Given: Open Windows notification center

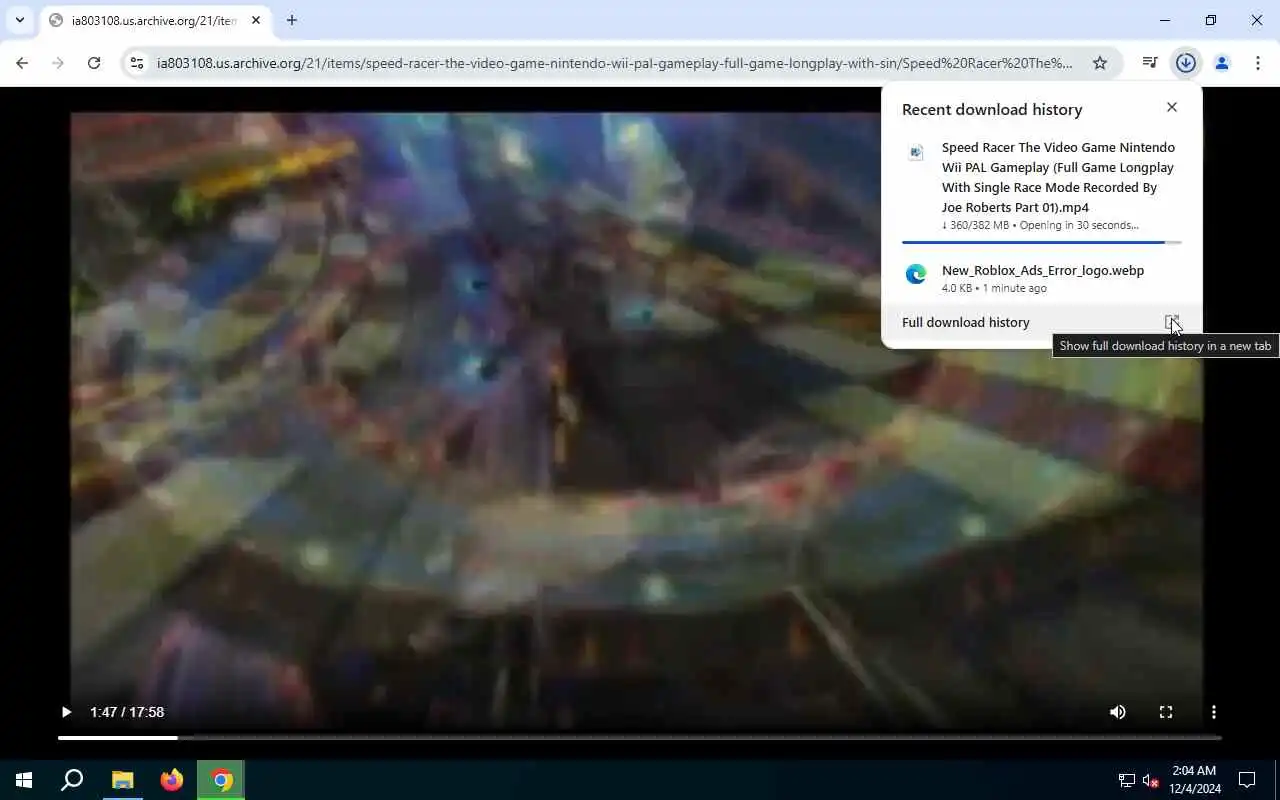Looking at the screenshot, I should click(x=1247, y=780).
